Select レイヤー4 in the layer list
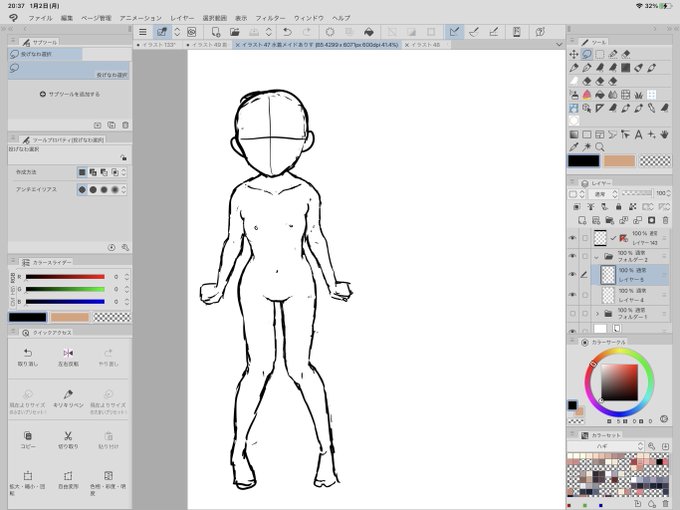Image resolution: width=680 pixels, height=510 pixels. 632,294
